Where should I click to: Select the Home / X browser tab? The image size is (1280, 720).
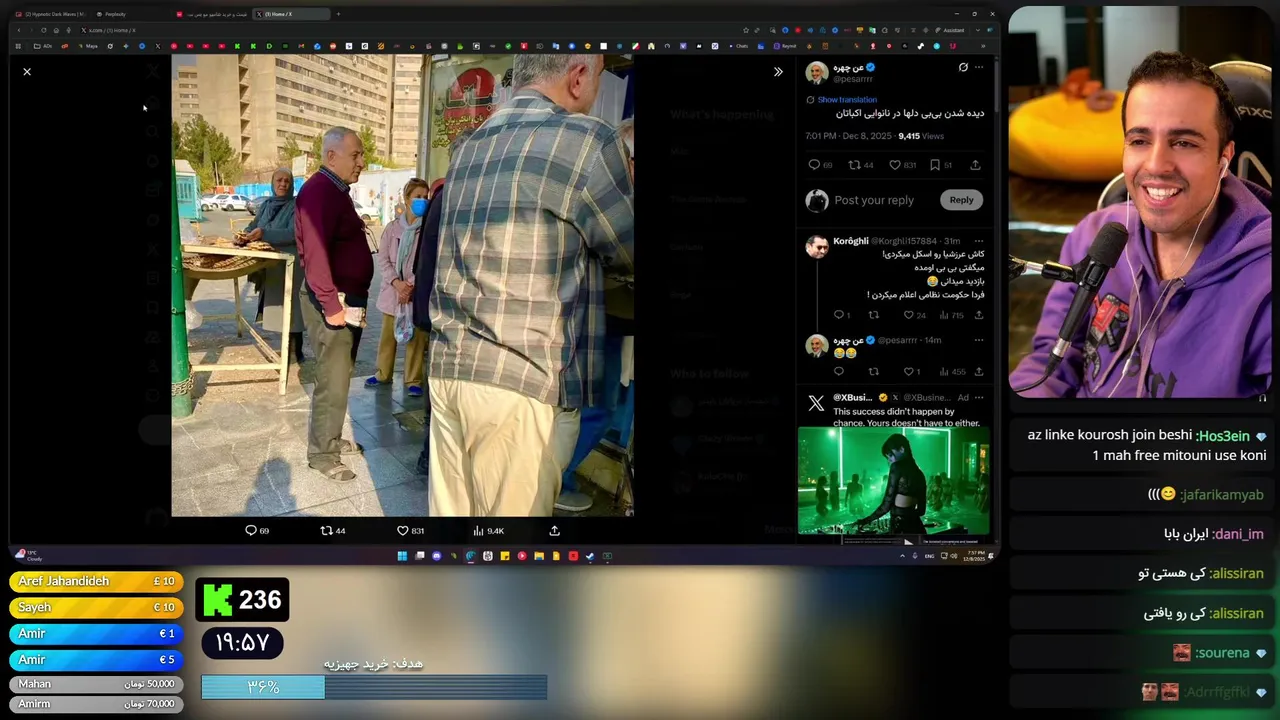click(x=290, y=14)
